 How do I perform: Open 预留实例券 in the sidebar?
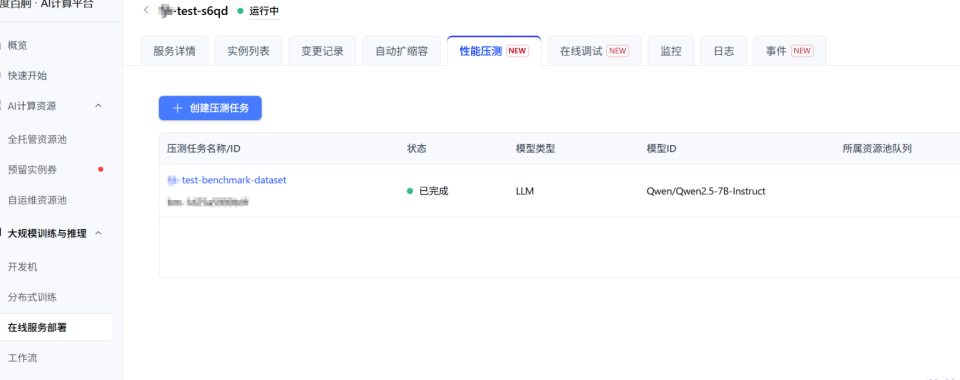[x=32, y=169]
